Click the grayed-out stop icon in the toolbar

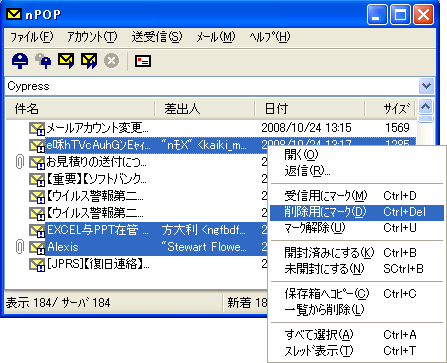click(111, 61)
